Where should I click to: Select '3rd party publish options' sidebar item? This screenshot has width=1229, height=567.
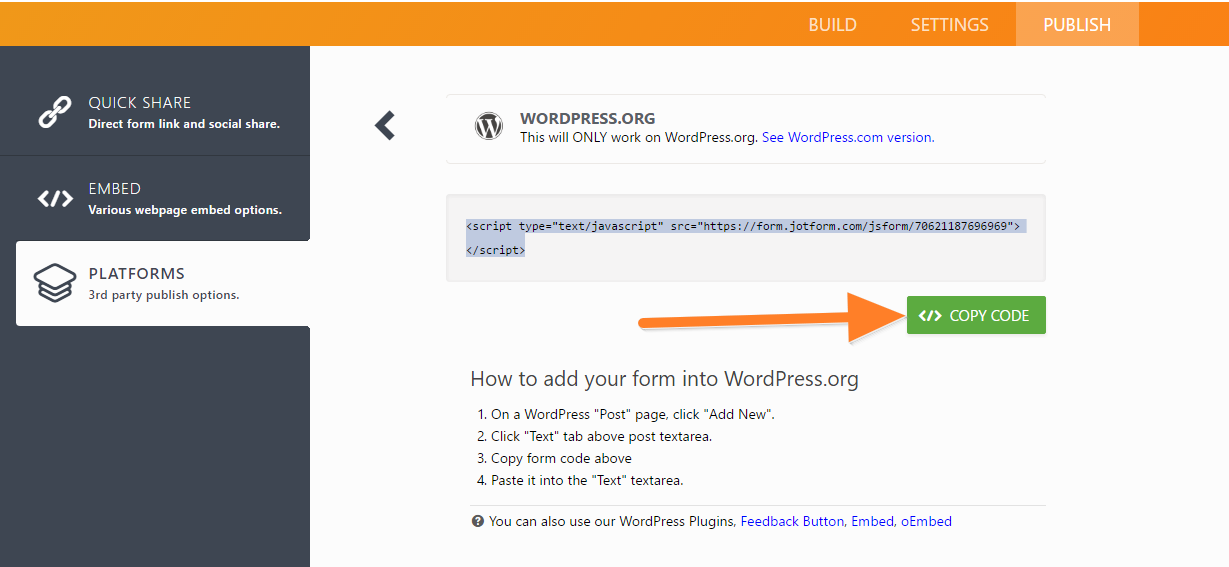(164, 295)
